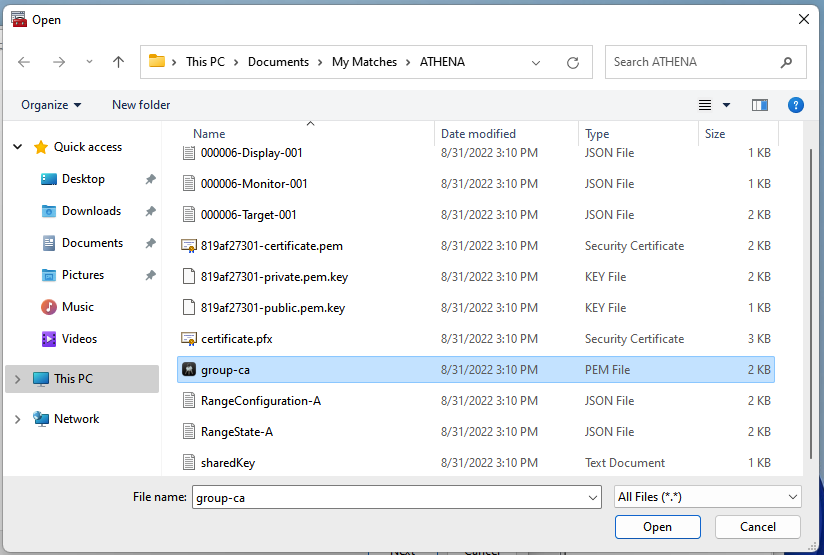Viewport: 824px width, 555px height.
Task: Click the Refresh icon in address bar
Action: (573, 62)
